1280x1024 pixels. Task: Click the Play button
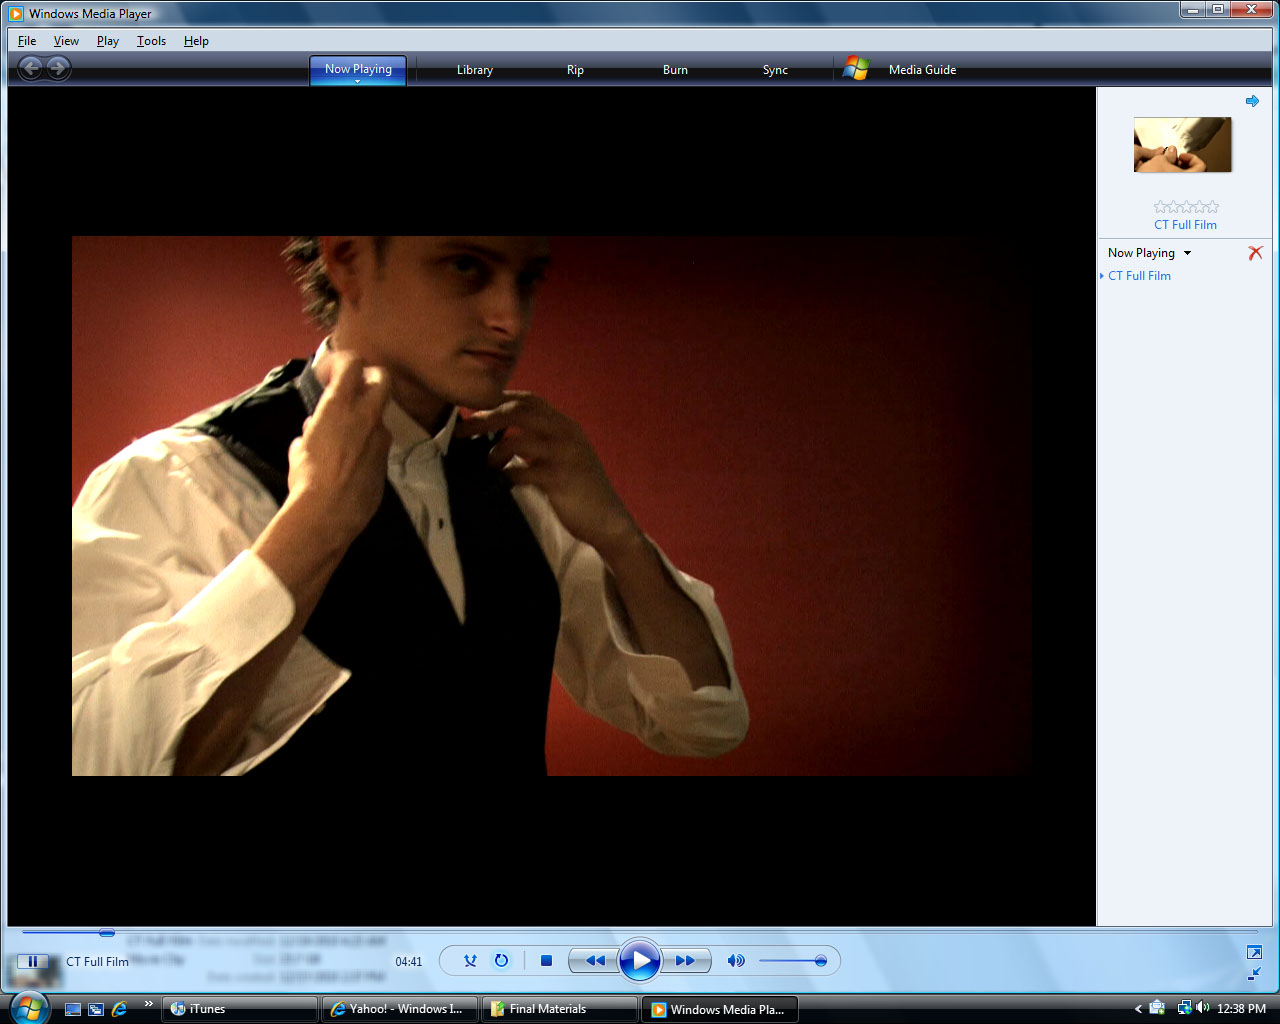(x=640, y=961)
